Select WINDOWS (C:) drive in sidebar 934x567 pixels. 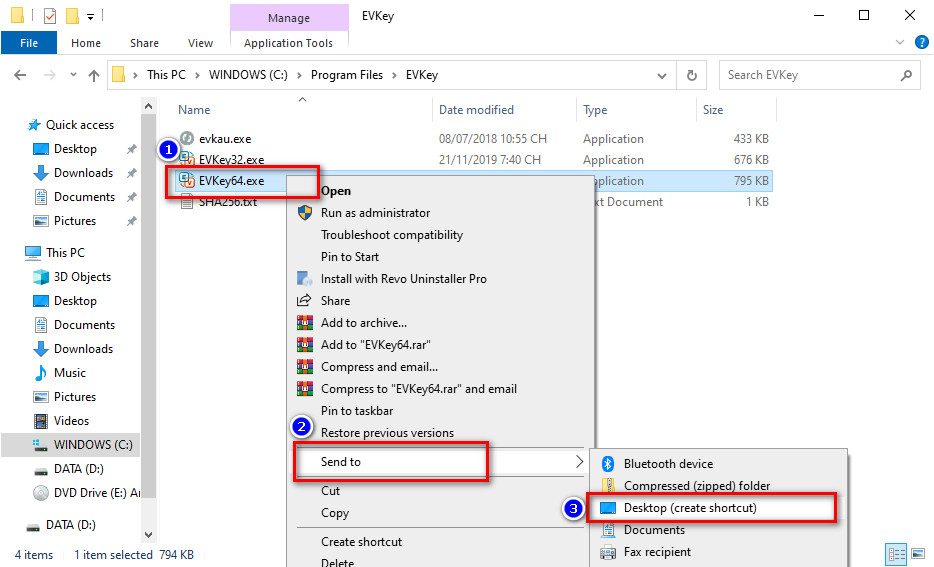tap(93, 445)
